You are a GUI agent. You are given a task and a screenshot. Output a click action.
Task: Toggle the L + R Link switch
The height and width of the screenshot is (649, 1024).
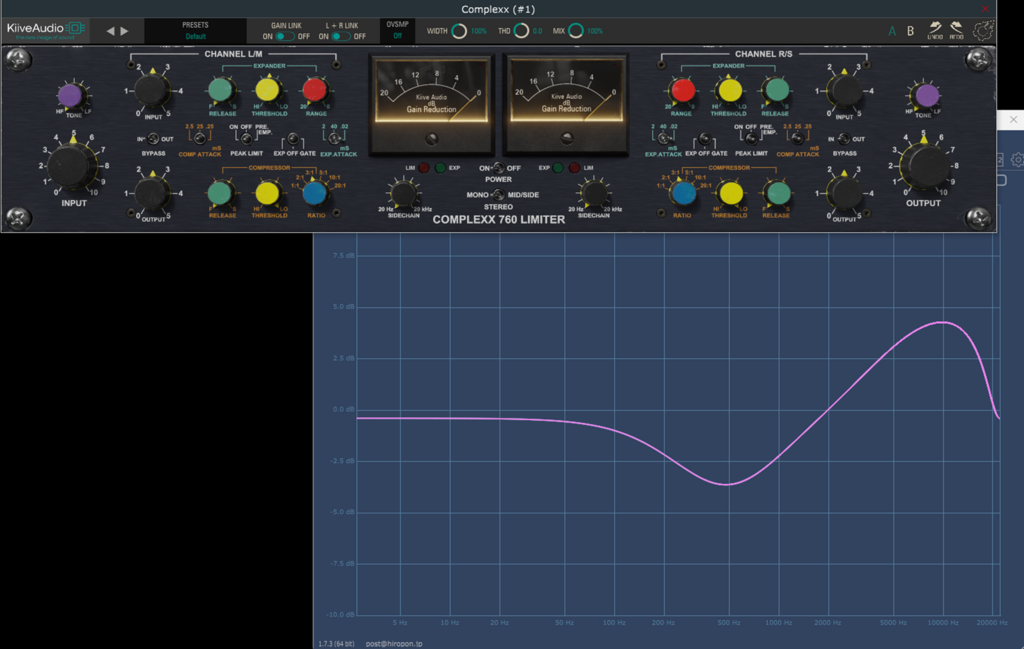(340, 37)
